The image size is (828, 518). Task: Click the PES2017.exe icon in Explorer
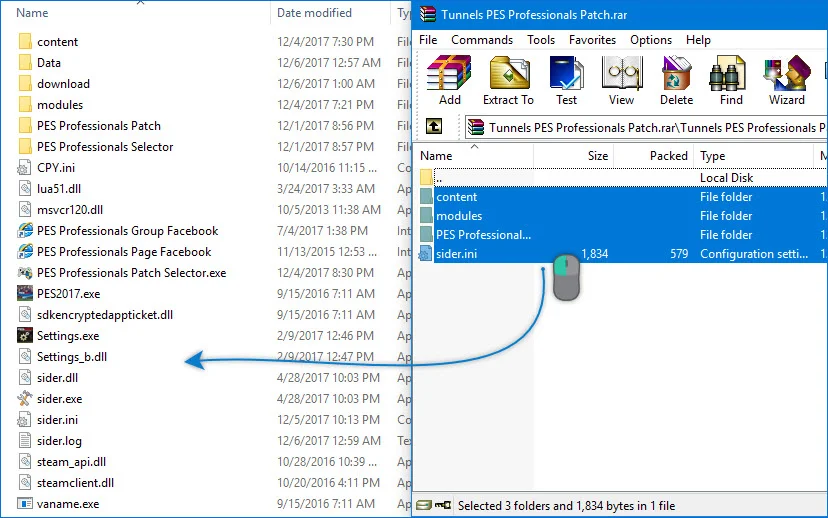pyautogui.click(x=25, y=293)
